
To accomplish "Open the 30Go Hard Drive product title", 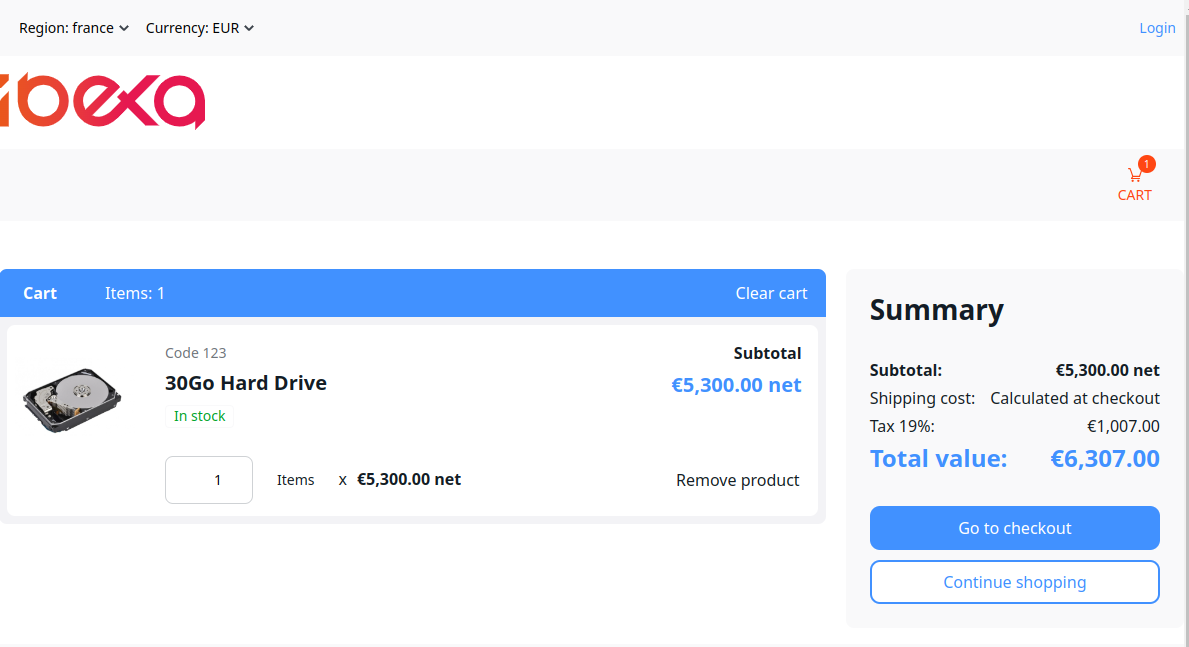I will tap(246, 383).
